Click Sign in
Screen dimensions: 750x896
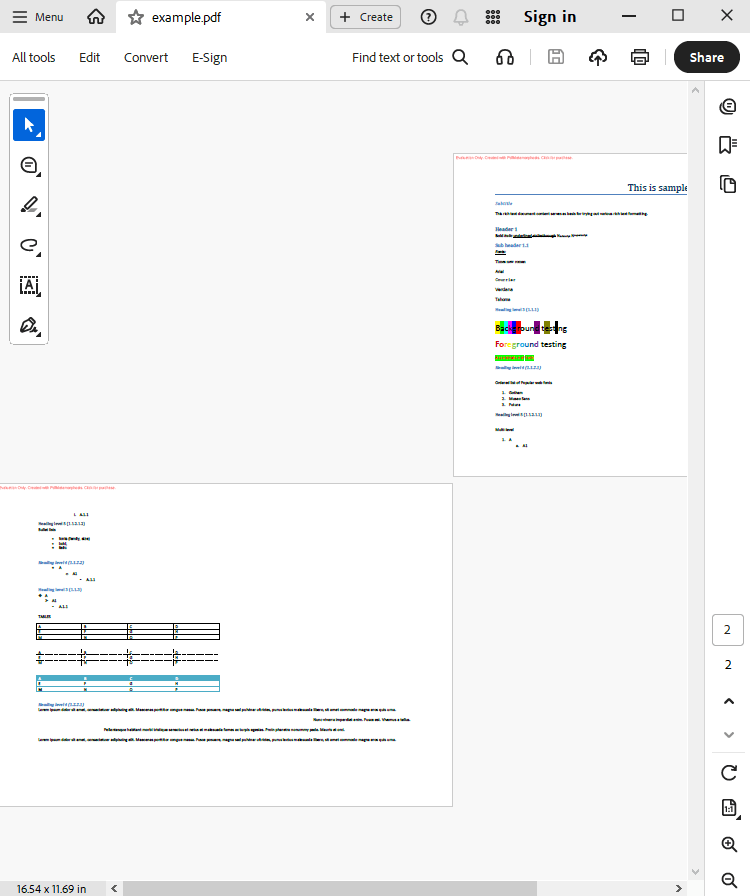point(550,17)
